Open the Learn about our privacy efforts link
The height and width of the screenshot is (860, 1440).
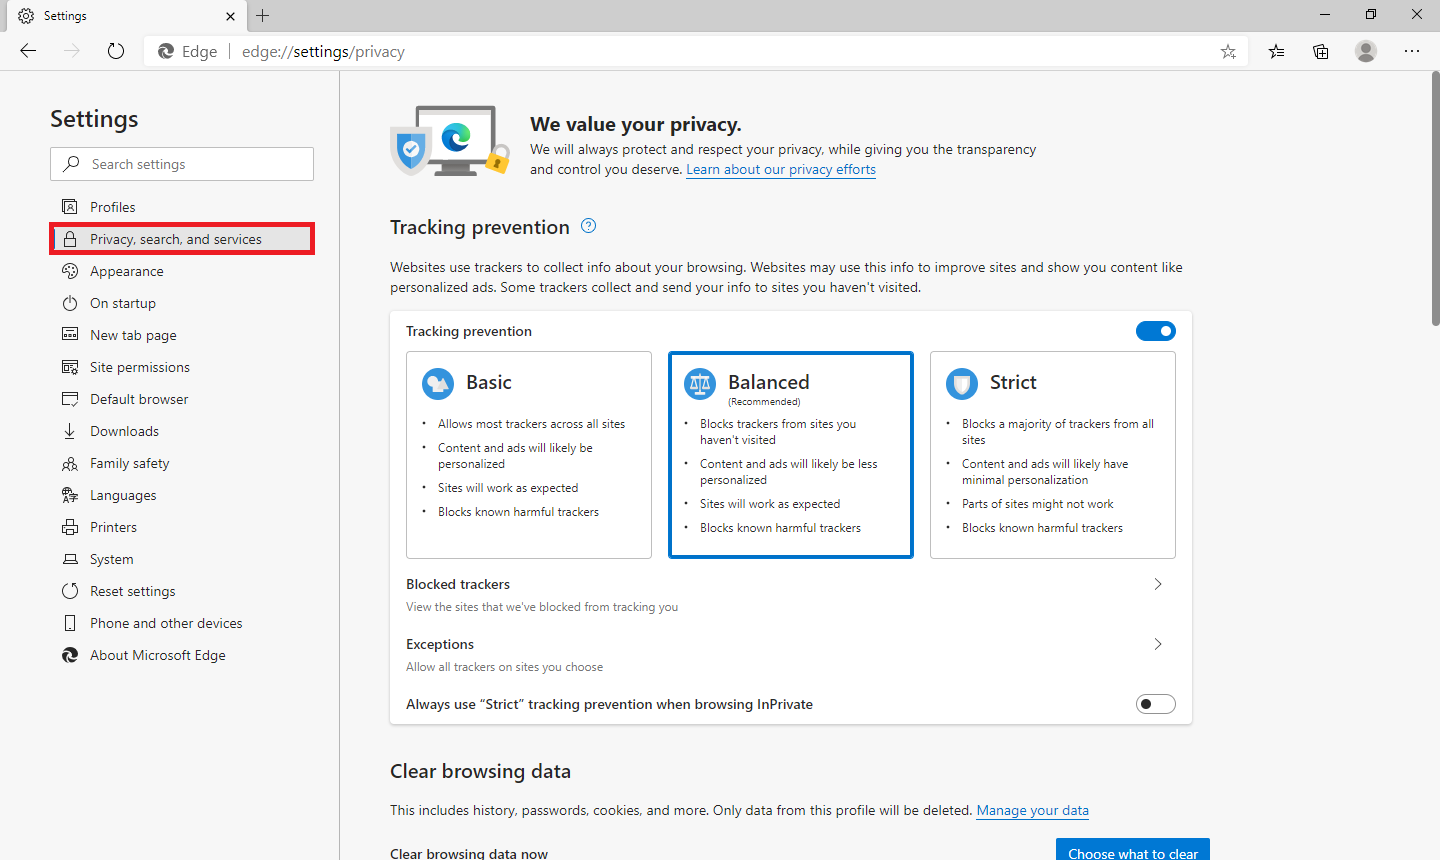pos(780,169)
